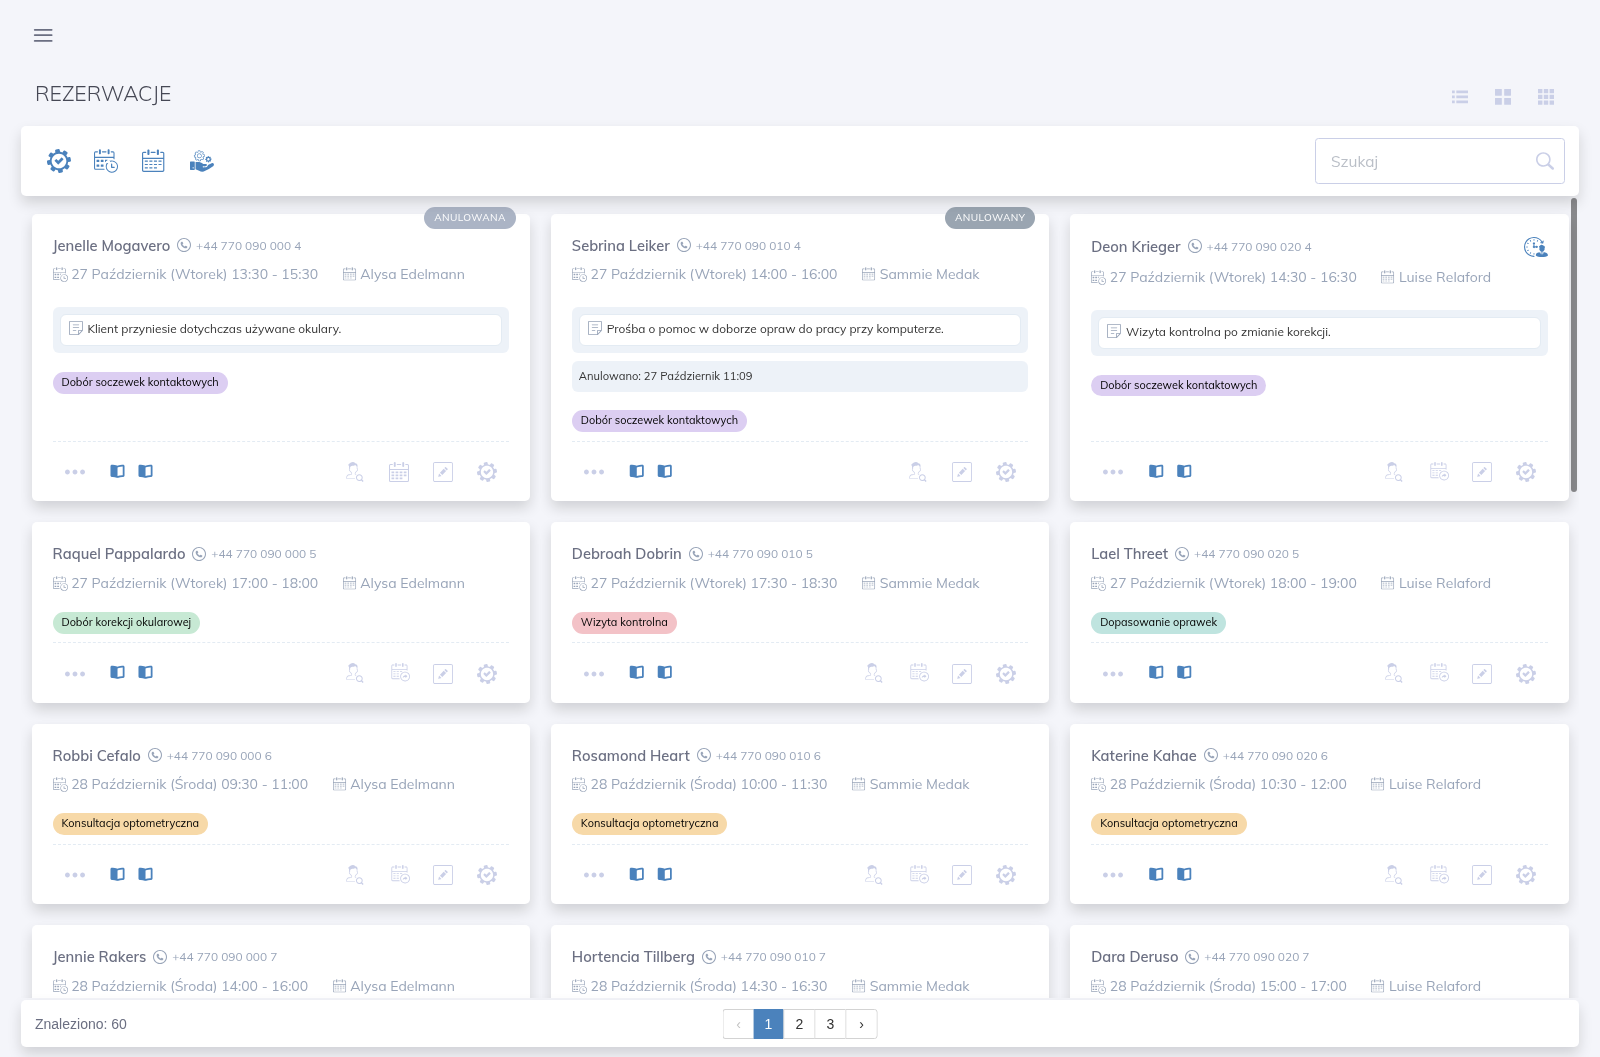Click reschedule calendar icon on Lael Threet card
Viewport: 1600px width, 1057px height.
click(x=1439, y=673)
